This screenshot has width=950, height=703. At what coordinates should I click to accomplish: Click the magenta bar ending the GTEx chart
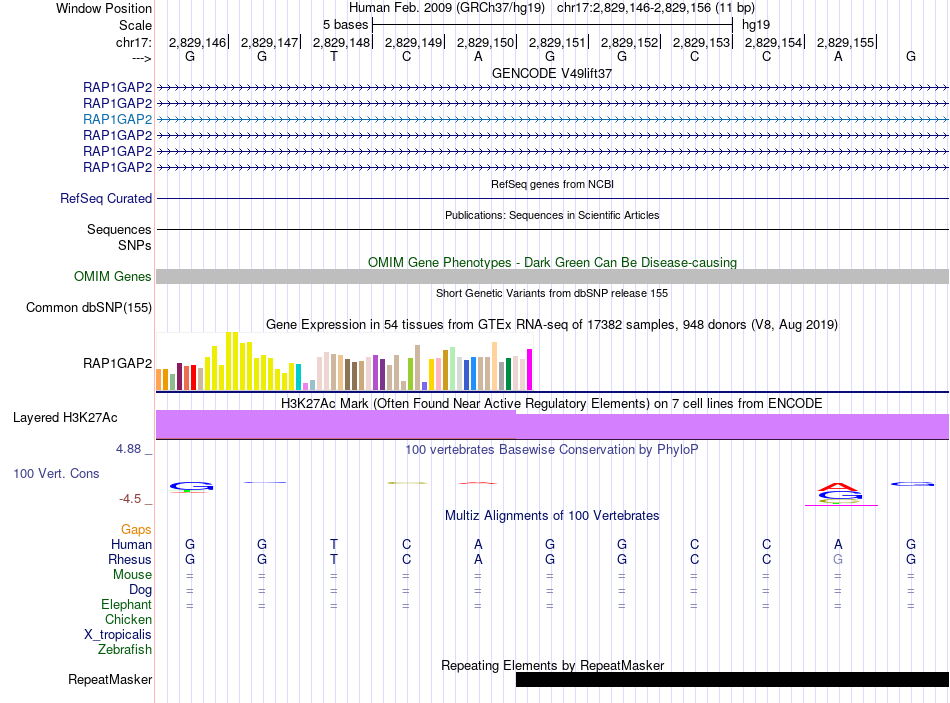(x=530, y=369)
